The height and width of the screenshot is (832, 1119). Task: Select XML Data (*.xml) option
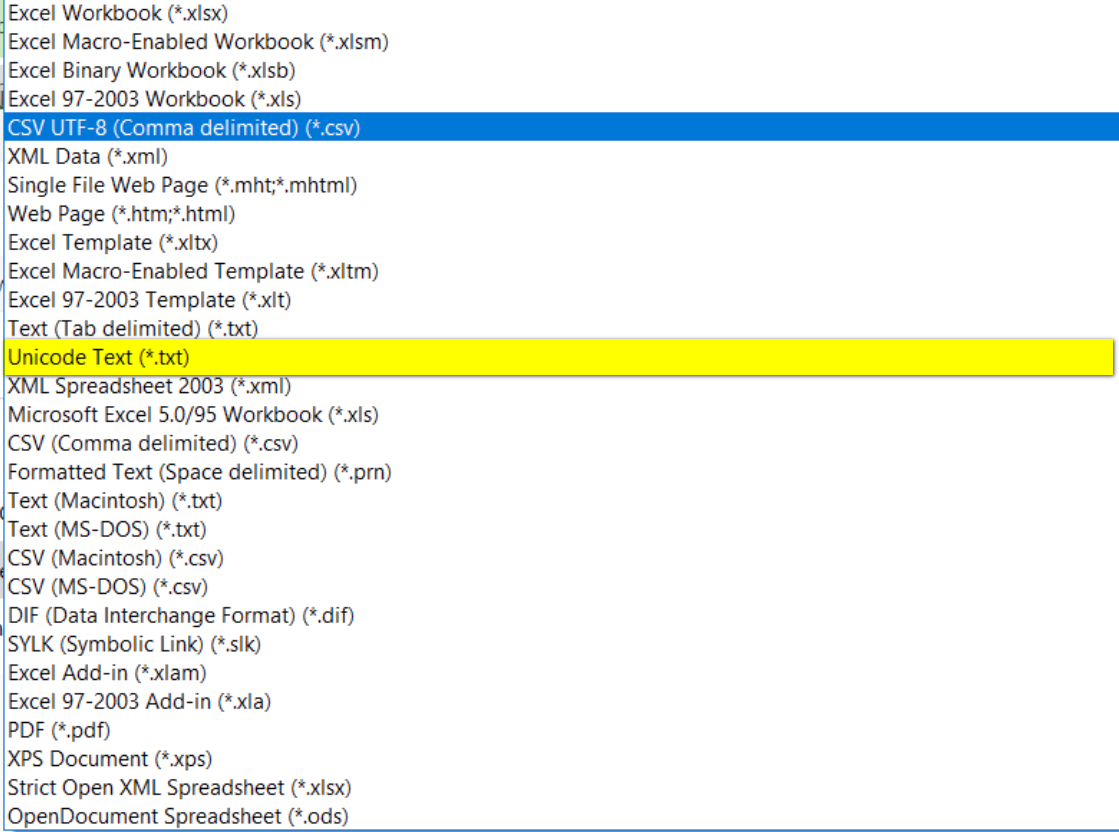click(x=561, y=156)
